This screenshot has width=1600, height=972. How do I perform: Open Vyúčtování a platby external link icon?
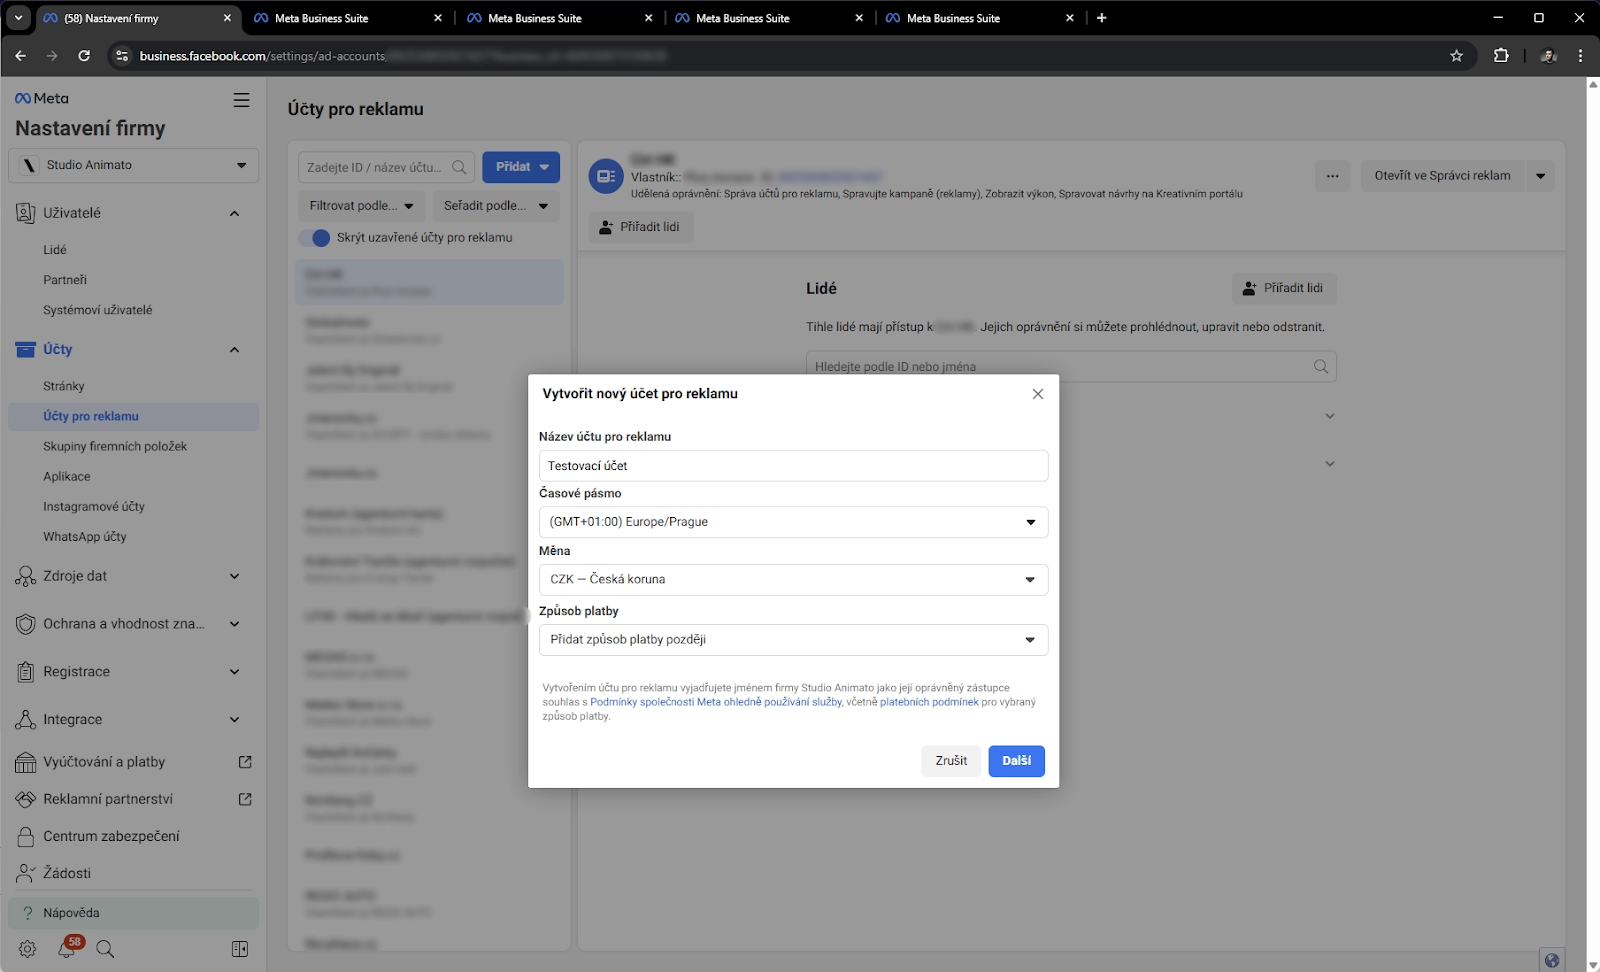(x=245, y=762)
